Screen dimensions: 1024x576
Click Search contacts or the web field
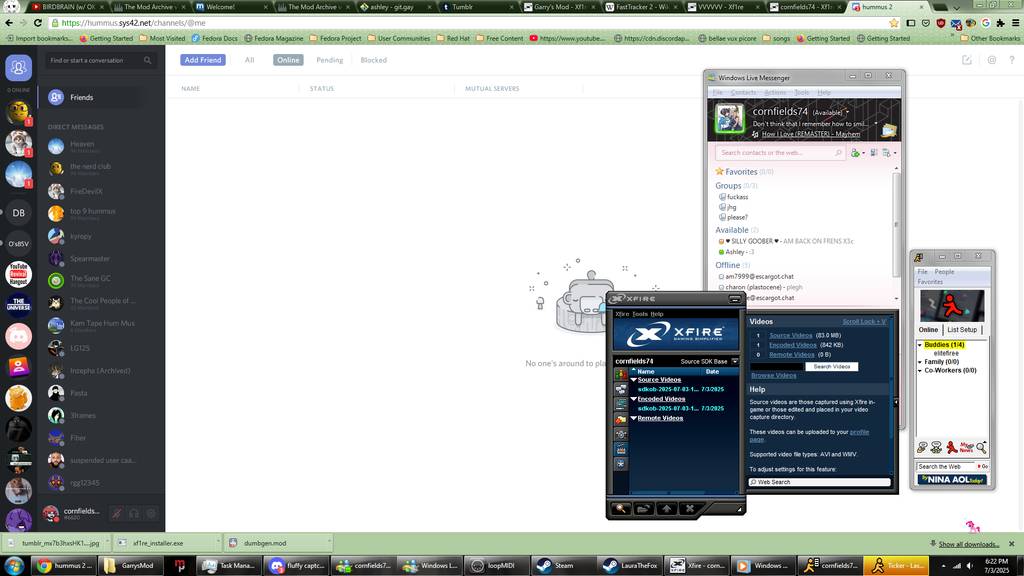pos(780,153)
